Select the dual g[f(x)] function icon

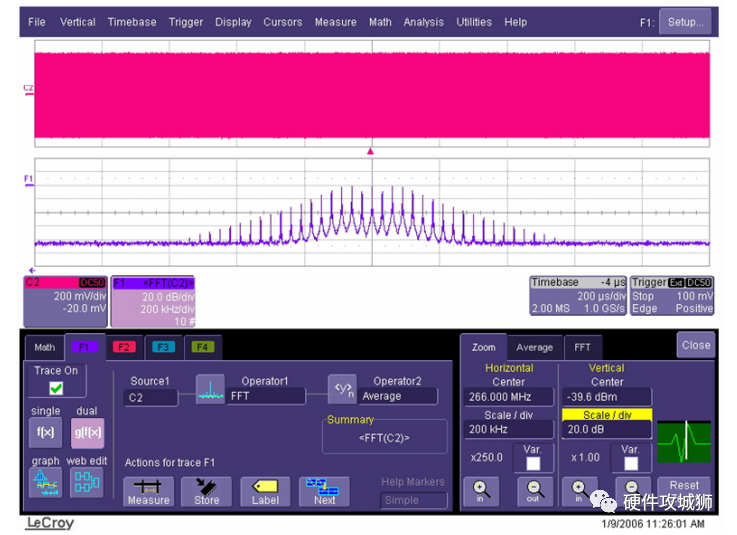(87, 433)
